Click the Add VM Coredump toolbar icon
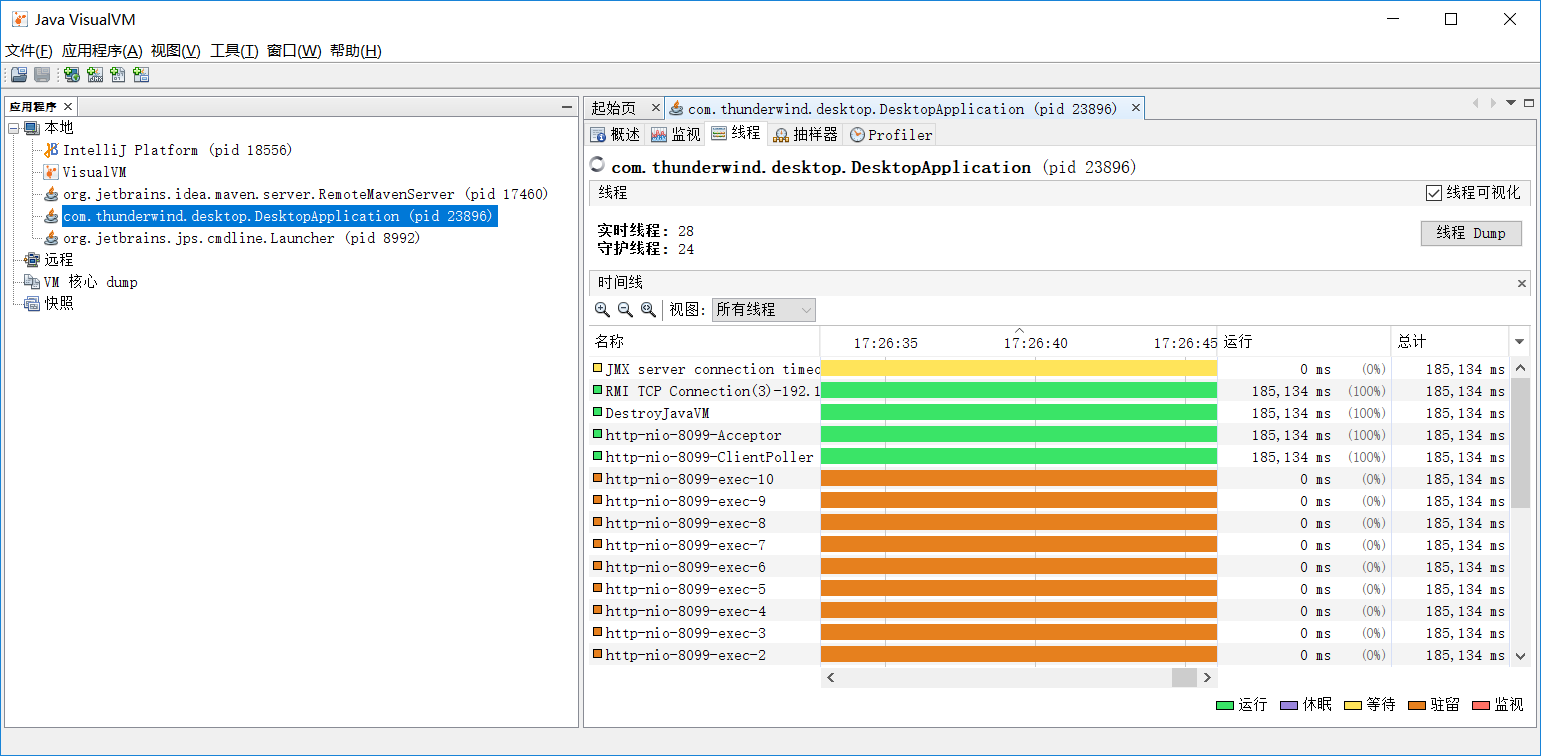 pyautogui.click(x=118, y=75)
